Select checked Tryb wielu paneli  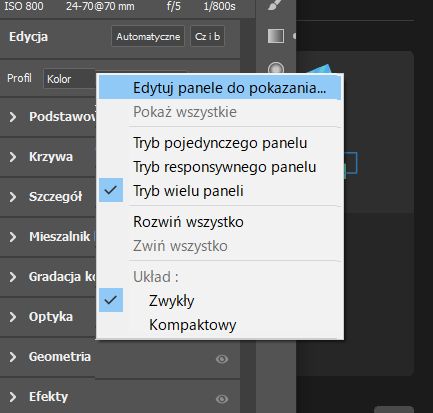click(x=220, y=191)
